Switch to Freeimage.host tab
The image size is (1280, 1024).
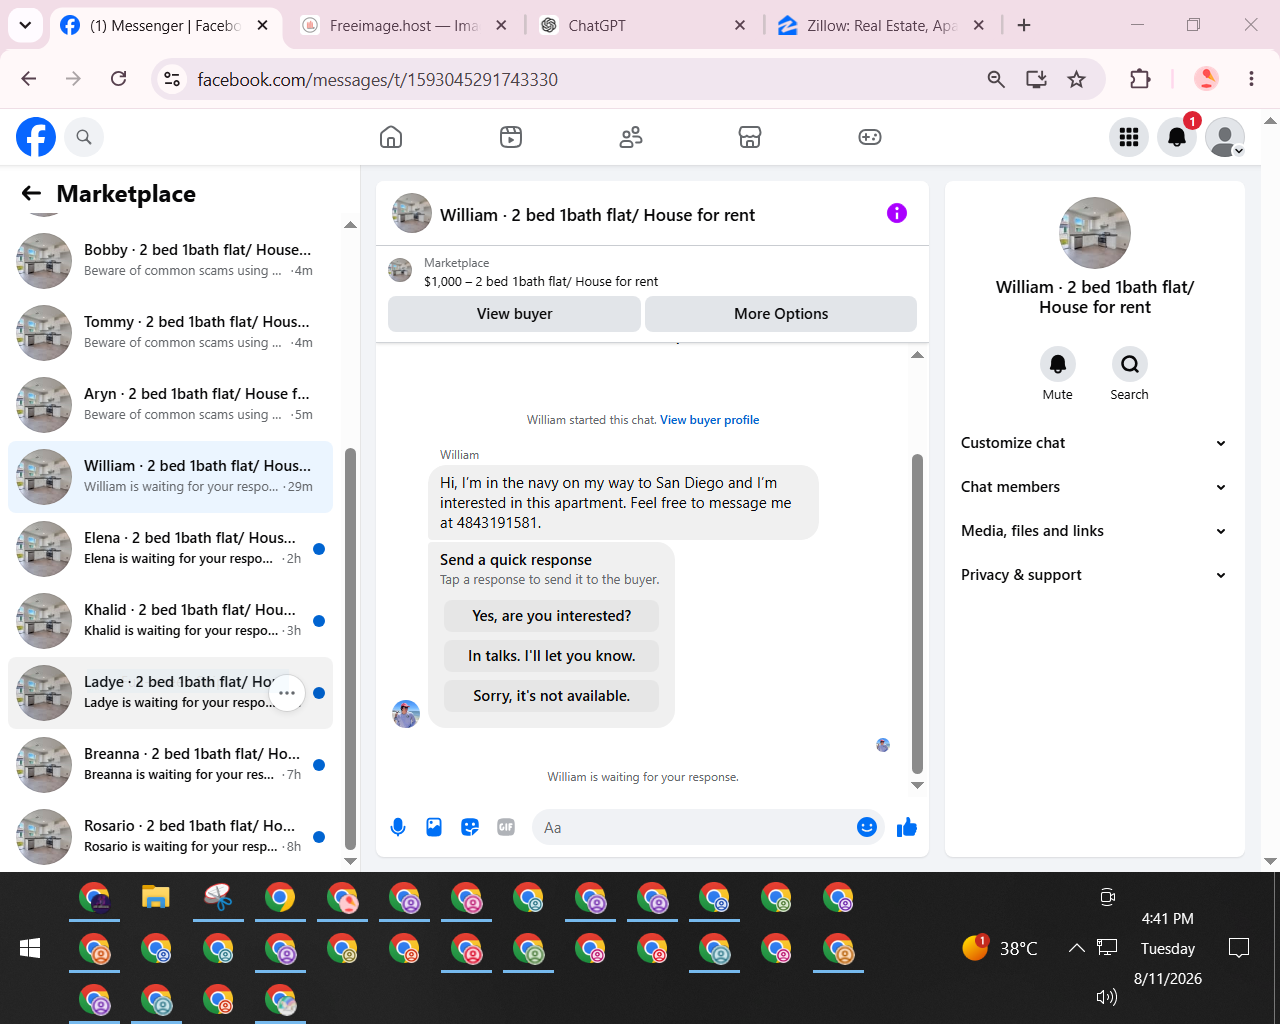tap(404, 26)
